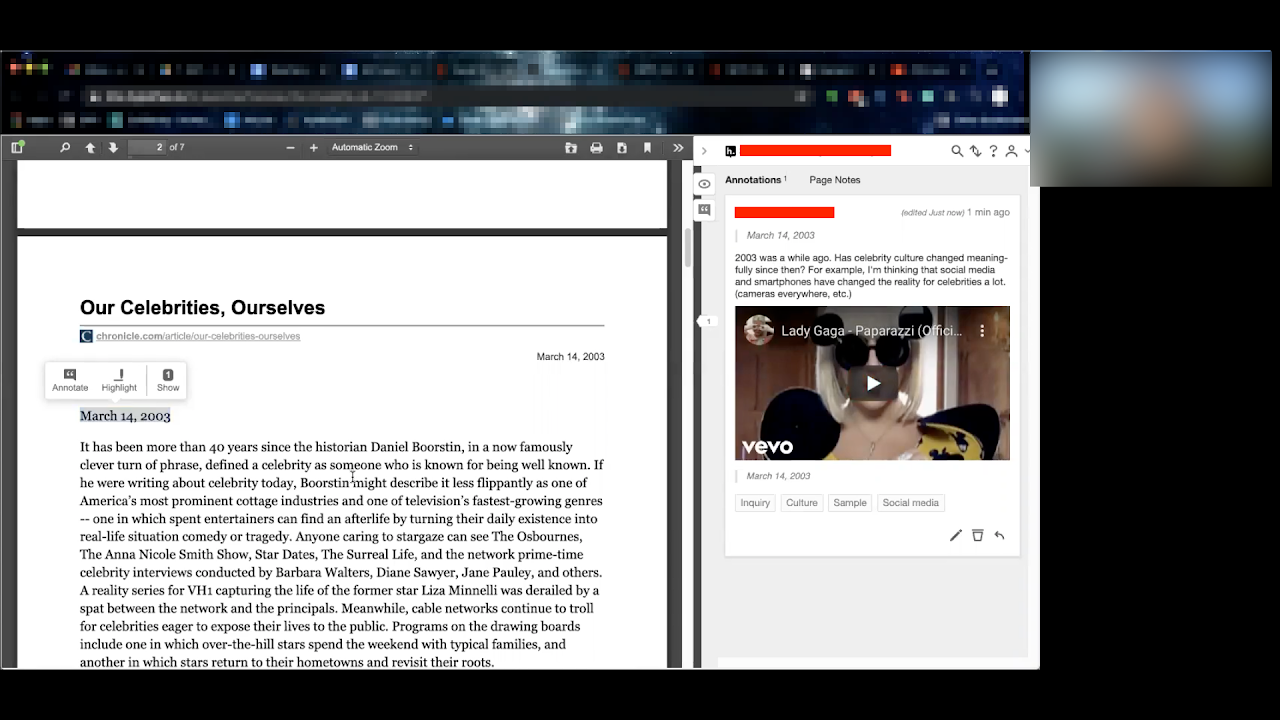This screenshot has width=1280, height=720.
Task: Download the PDF document
Action: [622, 147]
